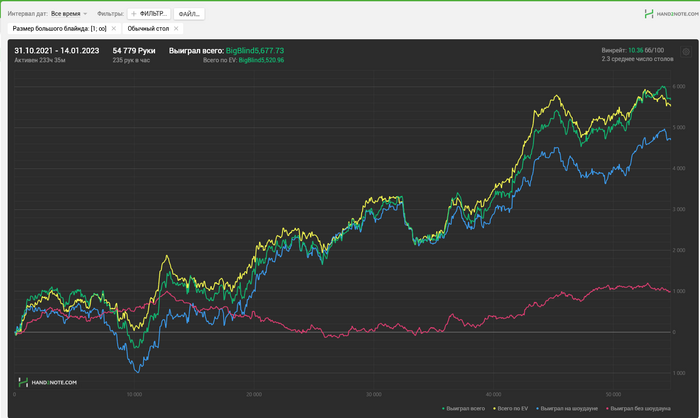Click the '6 000' y-axis label
The image size is (700, 418).
(x=679, y=87)
